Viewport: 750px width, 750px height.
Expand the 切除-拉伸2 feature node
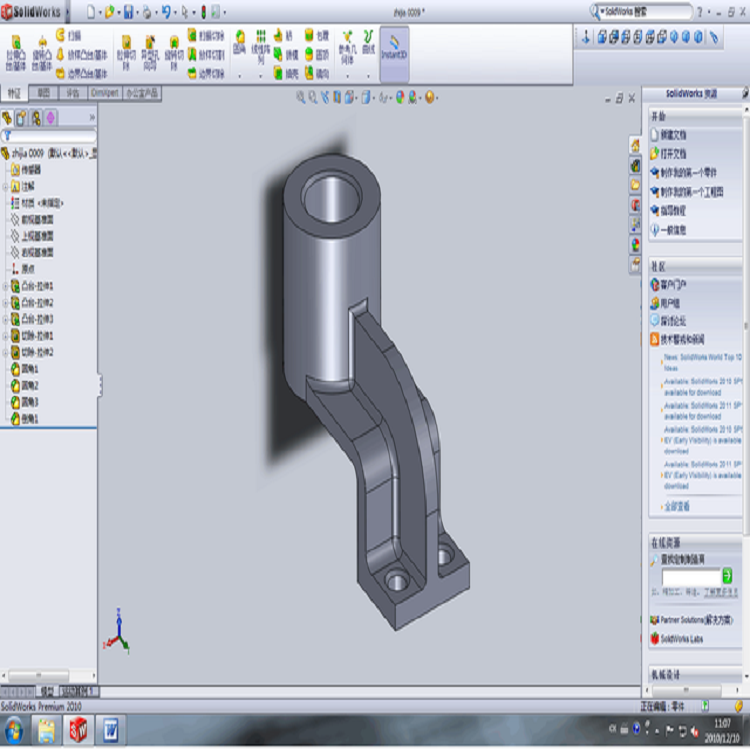pyautogui.click(x=5, y=352)
